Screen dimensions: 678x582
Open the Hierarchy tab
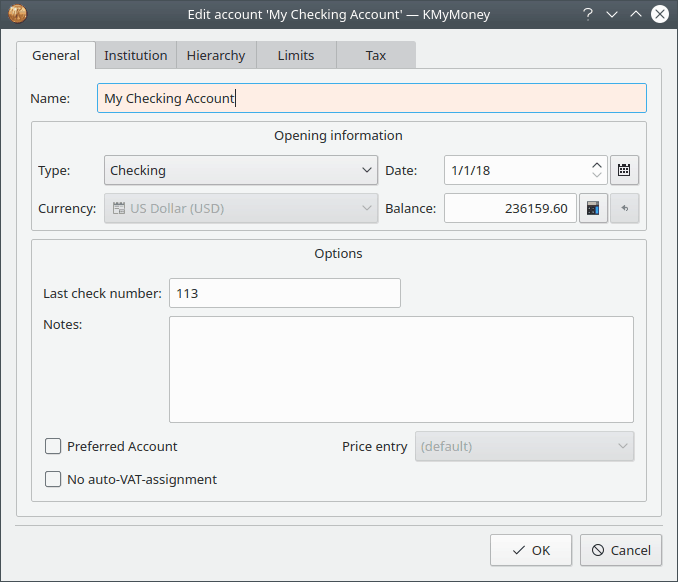coord(216,56)
